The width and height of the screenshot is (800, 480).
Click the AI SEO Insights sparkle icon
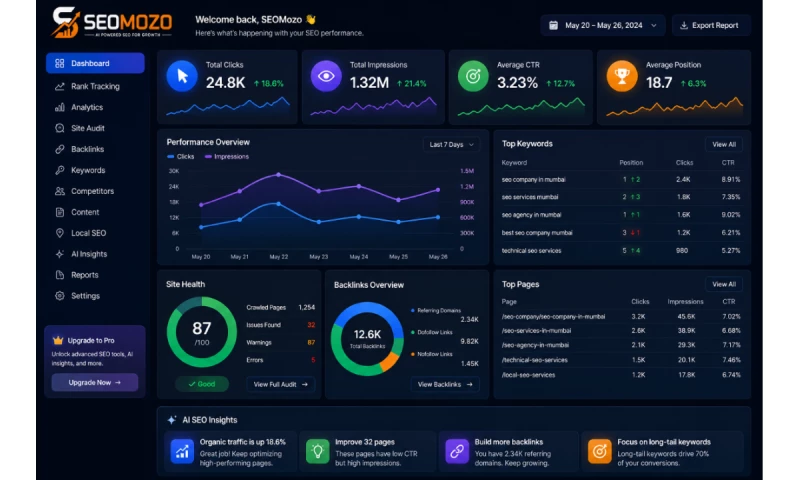[172, 420]
